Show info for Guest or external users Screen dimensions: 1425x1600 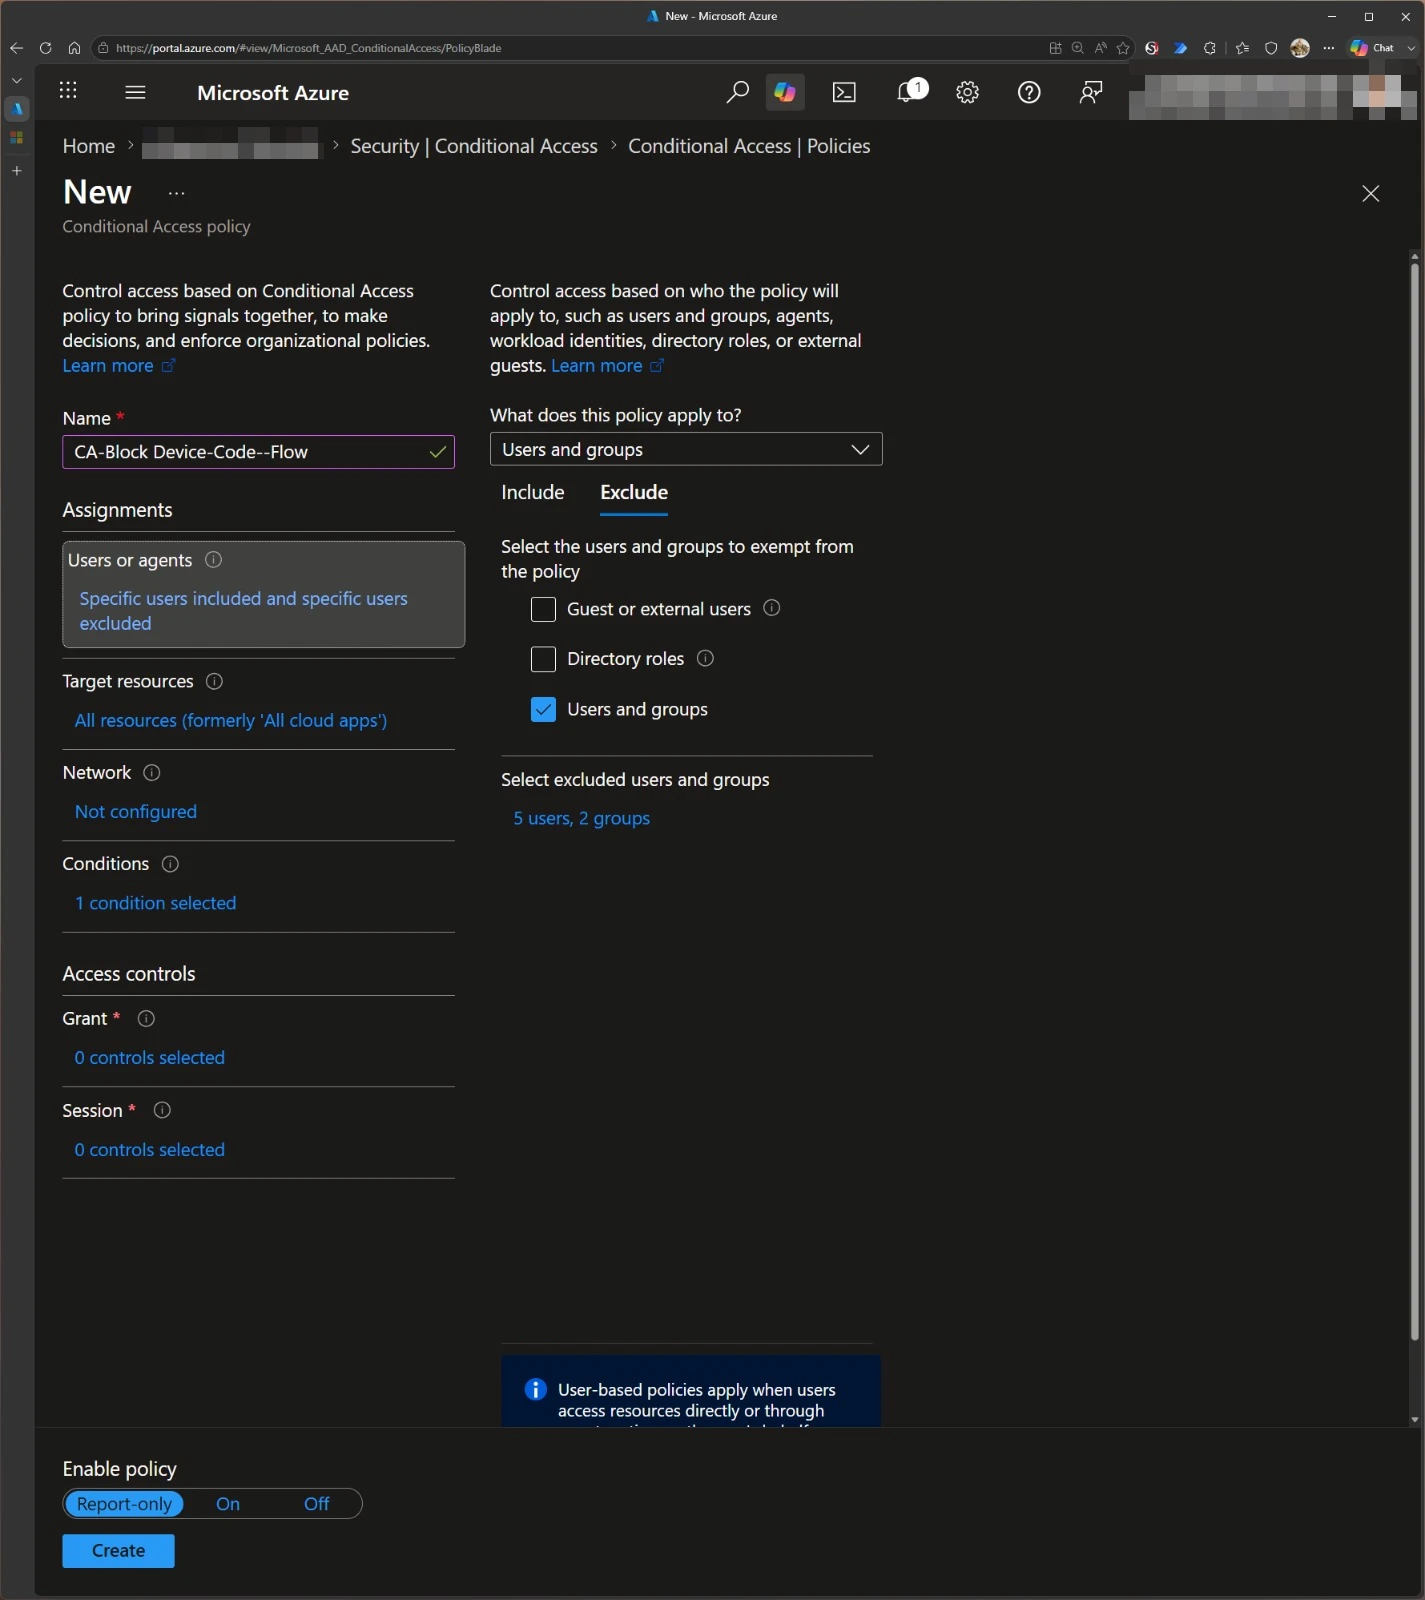(x=772, y=608)
